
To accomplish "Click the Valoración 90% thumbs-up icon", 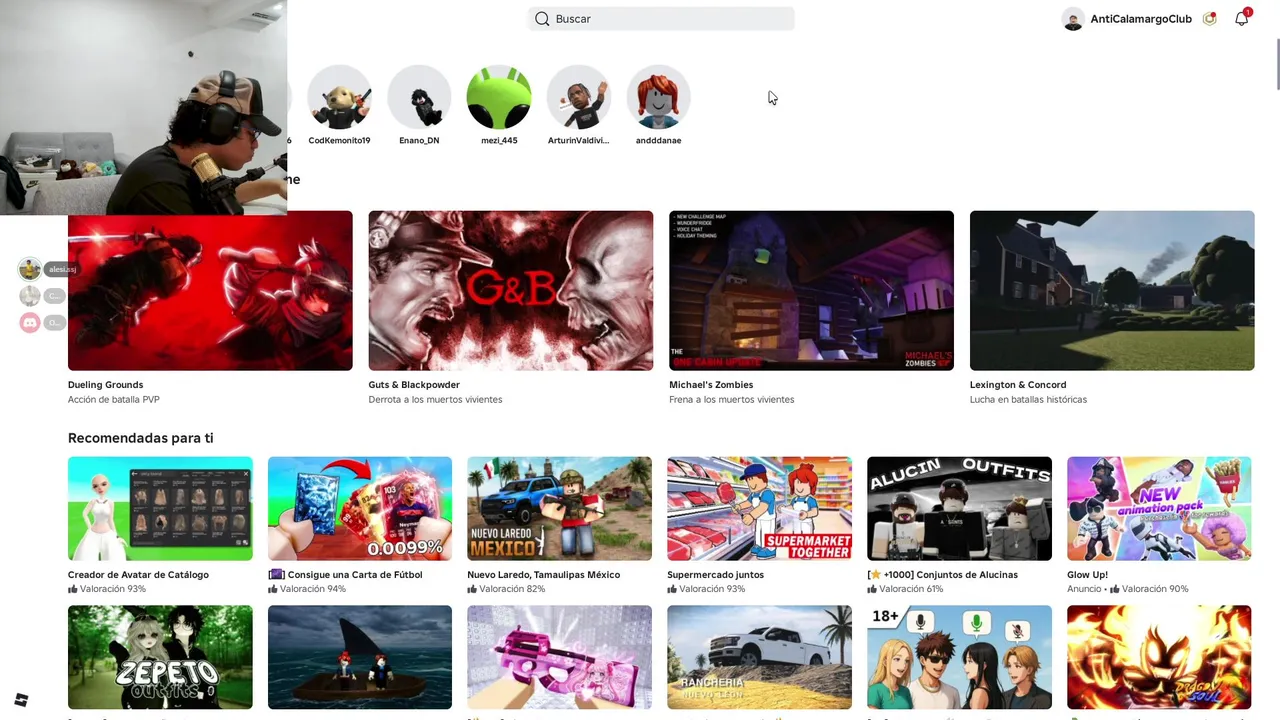I will (x=1115, y=589).
